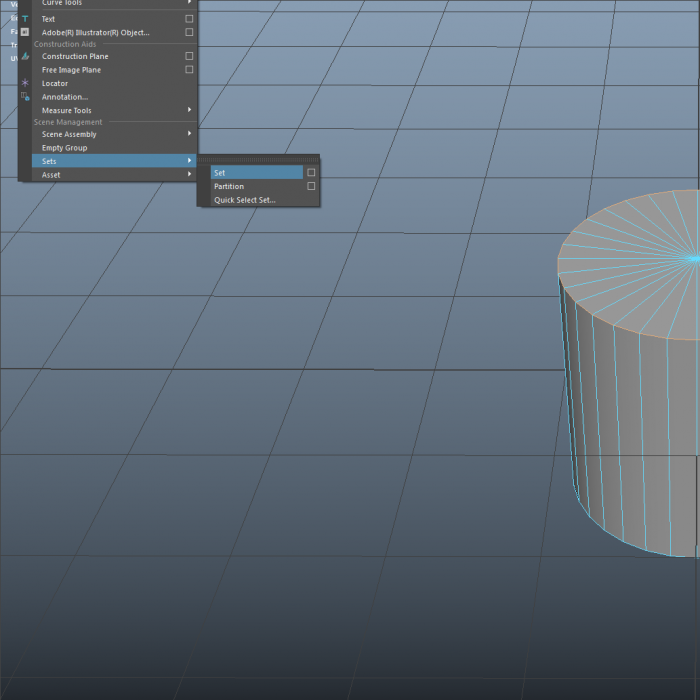
Task: Click the Adobe Illustrator Object icon
Action: [25, 32]
